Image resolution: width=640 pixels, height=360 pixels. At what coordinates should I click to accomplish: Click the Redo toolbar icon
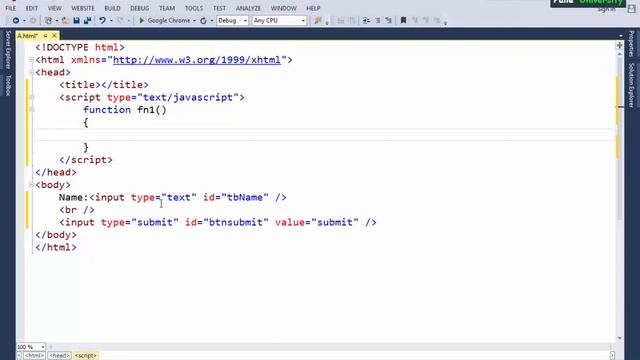tap(120, 20)
